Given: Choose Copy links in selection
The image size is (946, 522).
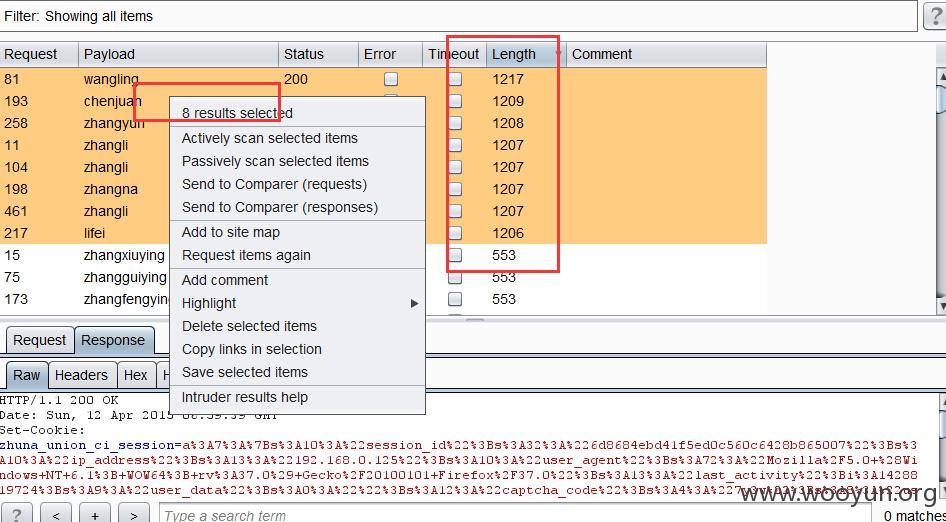Looking at the screenshot, I should click(x=297, y=349).
